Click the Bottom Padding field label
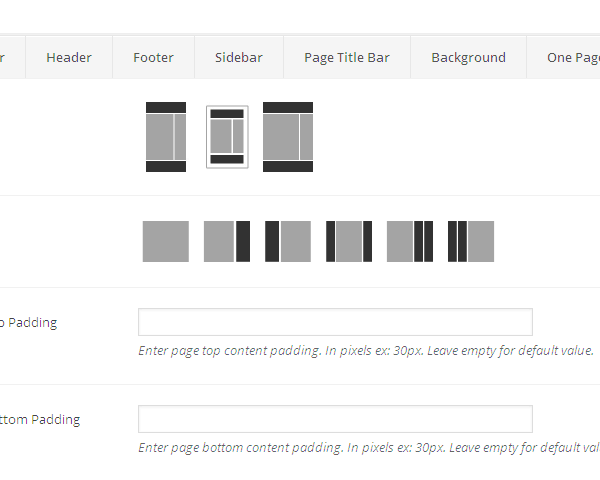 tap(40, 420)
